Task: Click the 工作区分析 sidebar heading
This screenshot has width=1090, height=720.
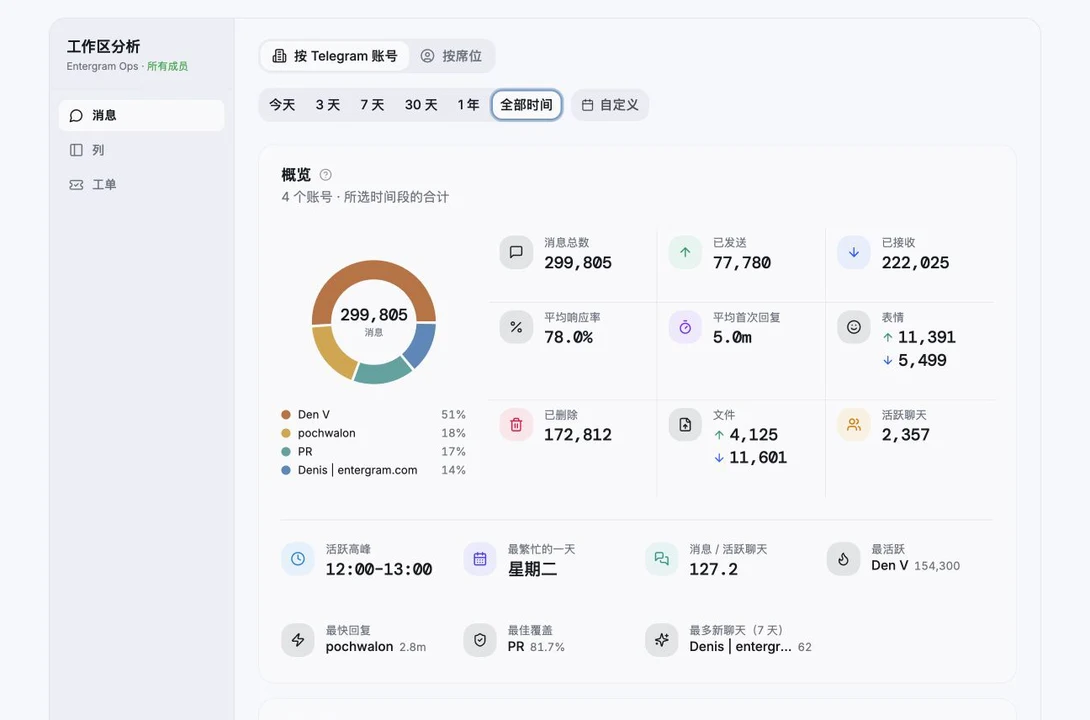Action: coord(104,47)
